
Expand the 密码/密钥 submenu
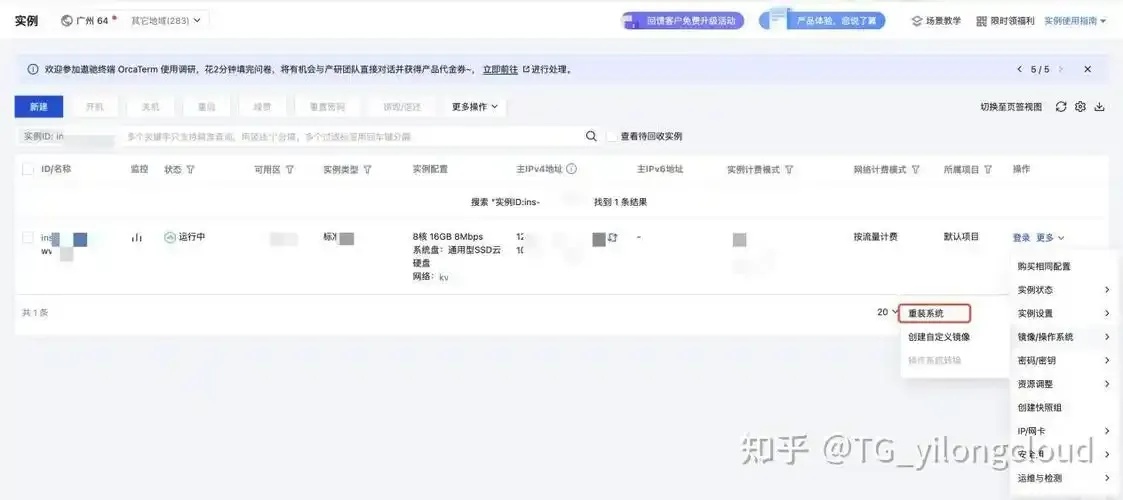tap(1063, 360)
